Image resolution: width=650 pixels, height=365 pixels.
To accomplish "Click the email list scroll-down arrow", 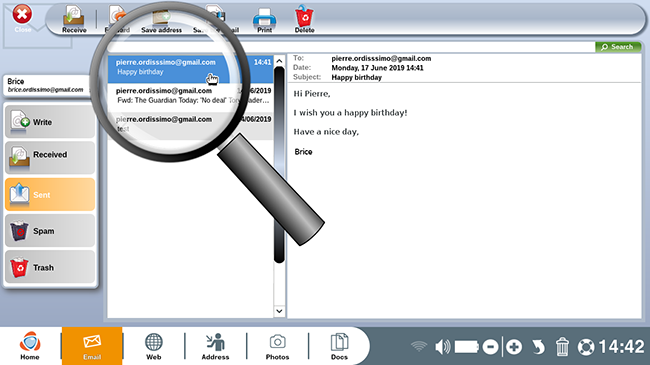I will pos(279,311).
